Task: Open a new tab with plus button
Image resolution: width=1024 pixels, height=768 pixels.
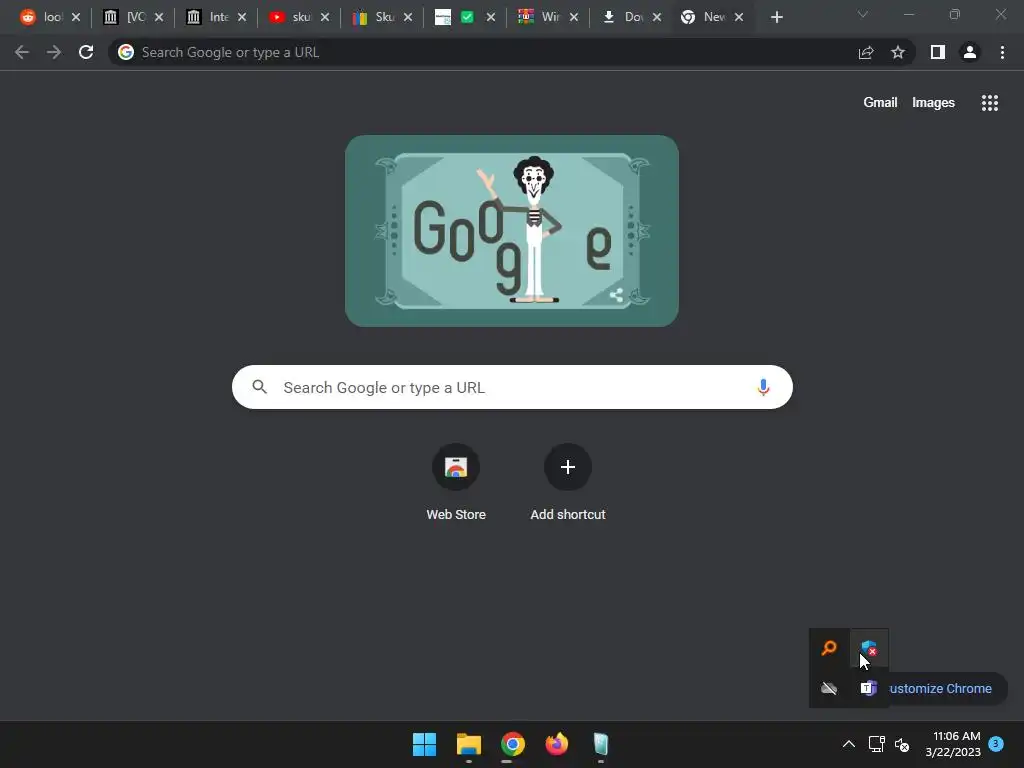Action: (776, 18)
